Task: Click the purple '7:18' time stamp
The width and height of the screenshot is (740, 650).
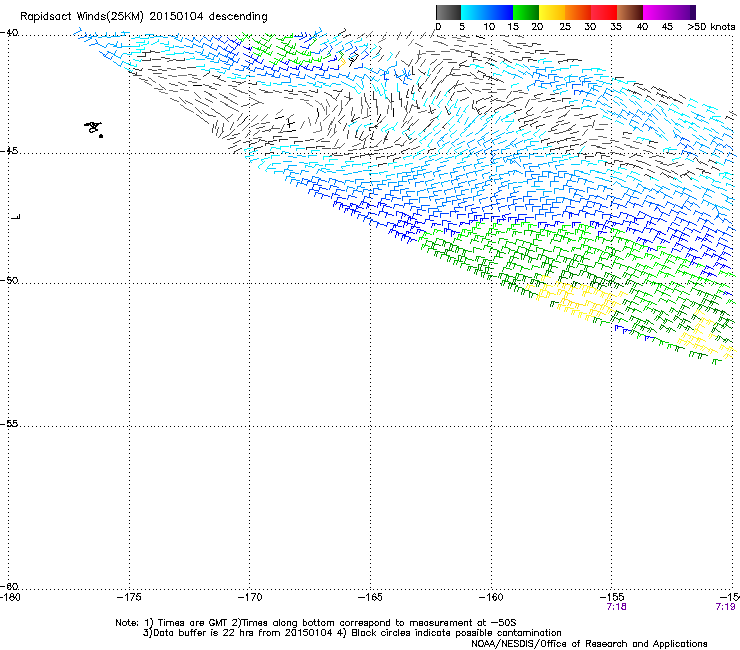Action: [x=616, y=607]
